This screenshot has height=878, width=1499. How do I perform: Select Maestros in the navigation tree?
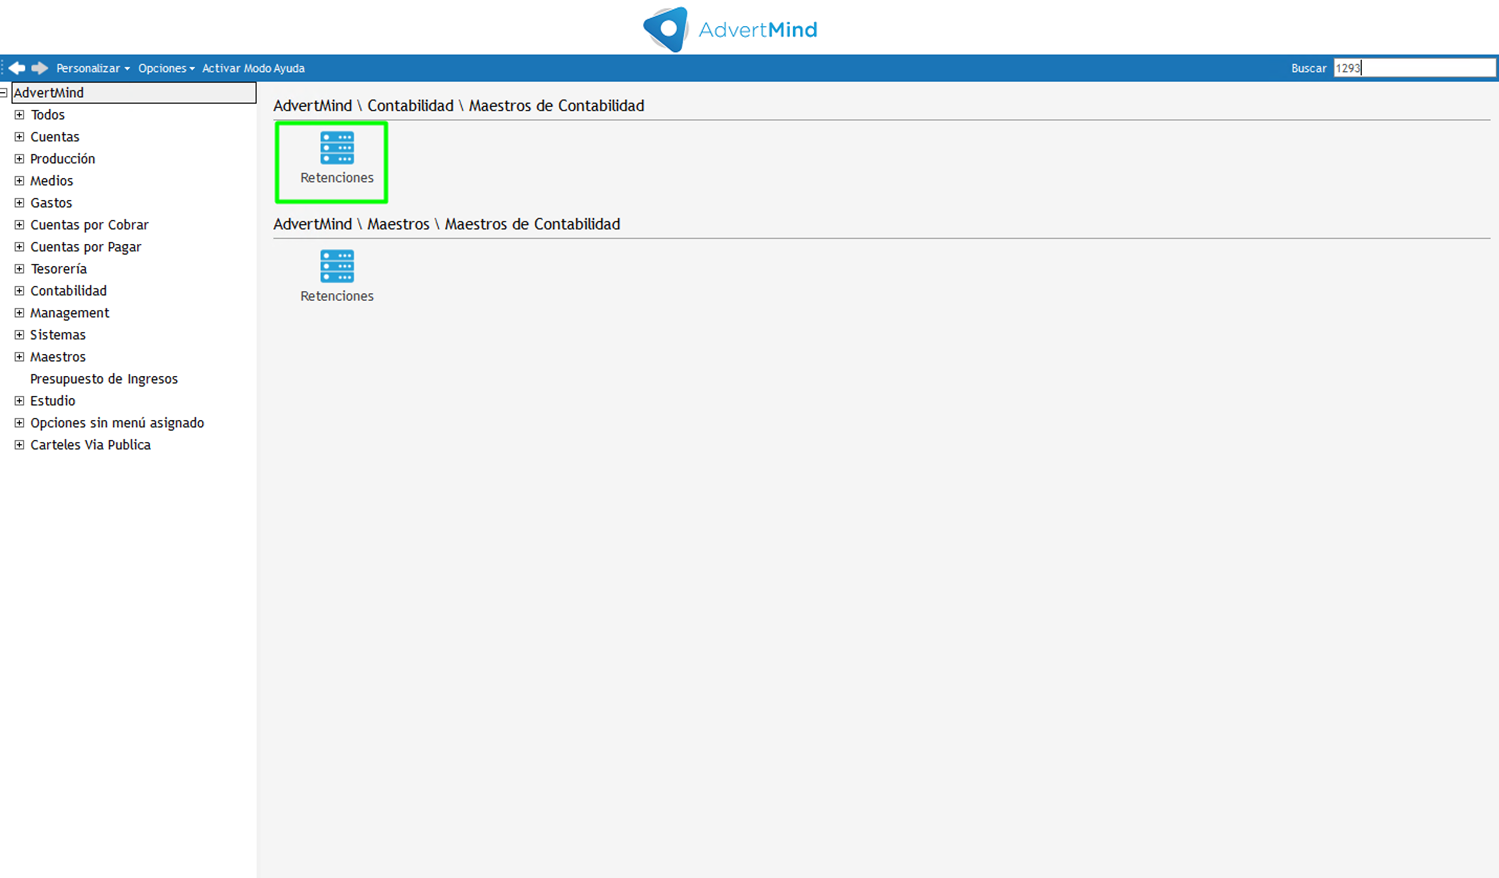tap(58, 357)
